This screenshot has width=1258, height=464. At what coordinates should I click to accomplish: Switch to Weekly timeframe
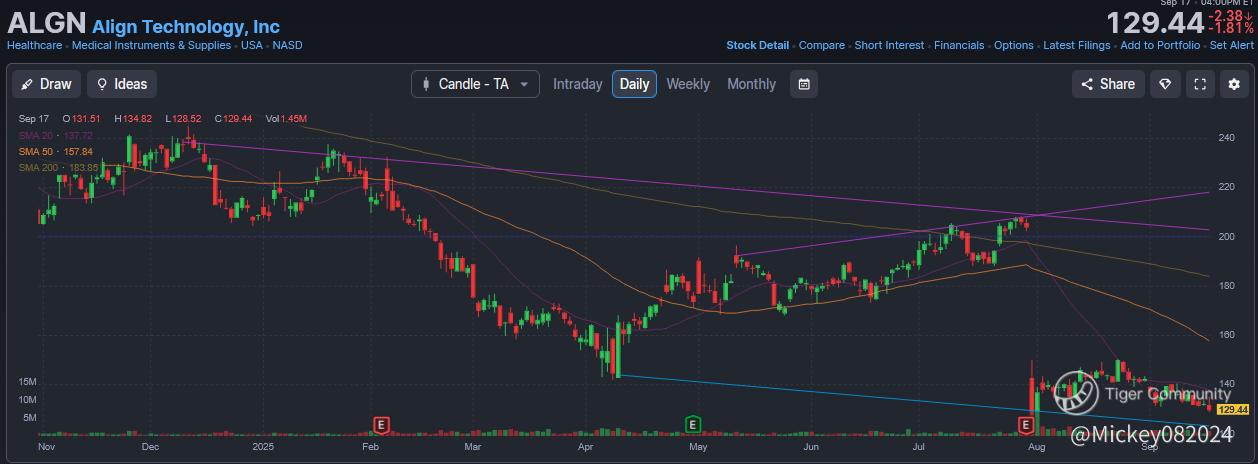(x=688, y=84)
